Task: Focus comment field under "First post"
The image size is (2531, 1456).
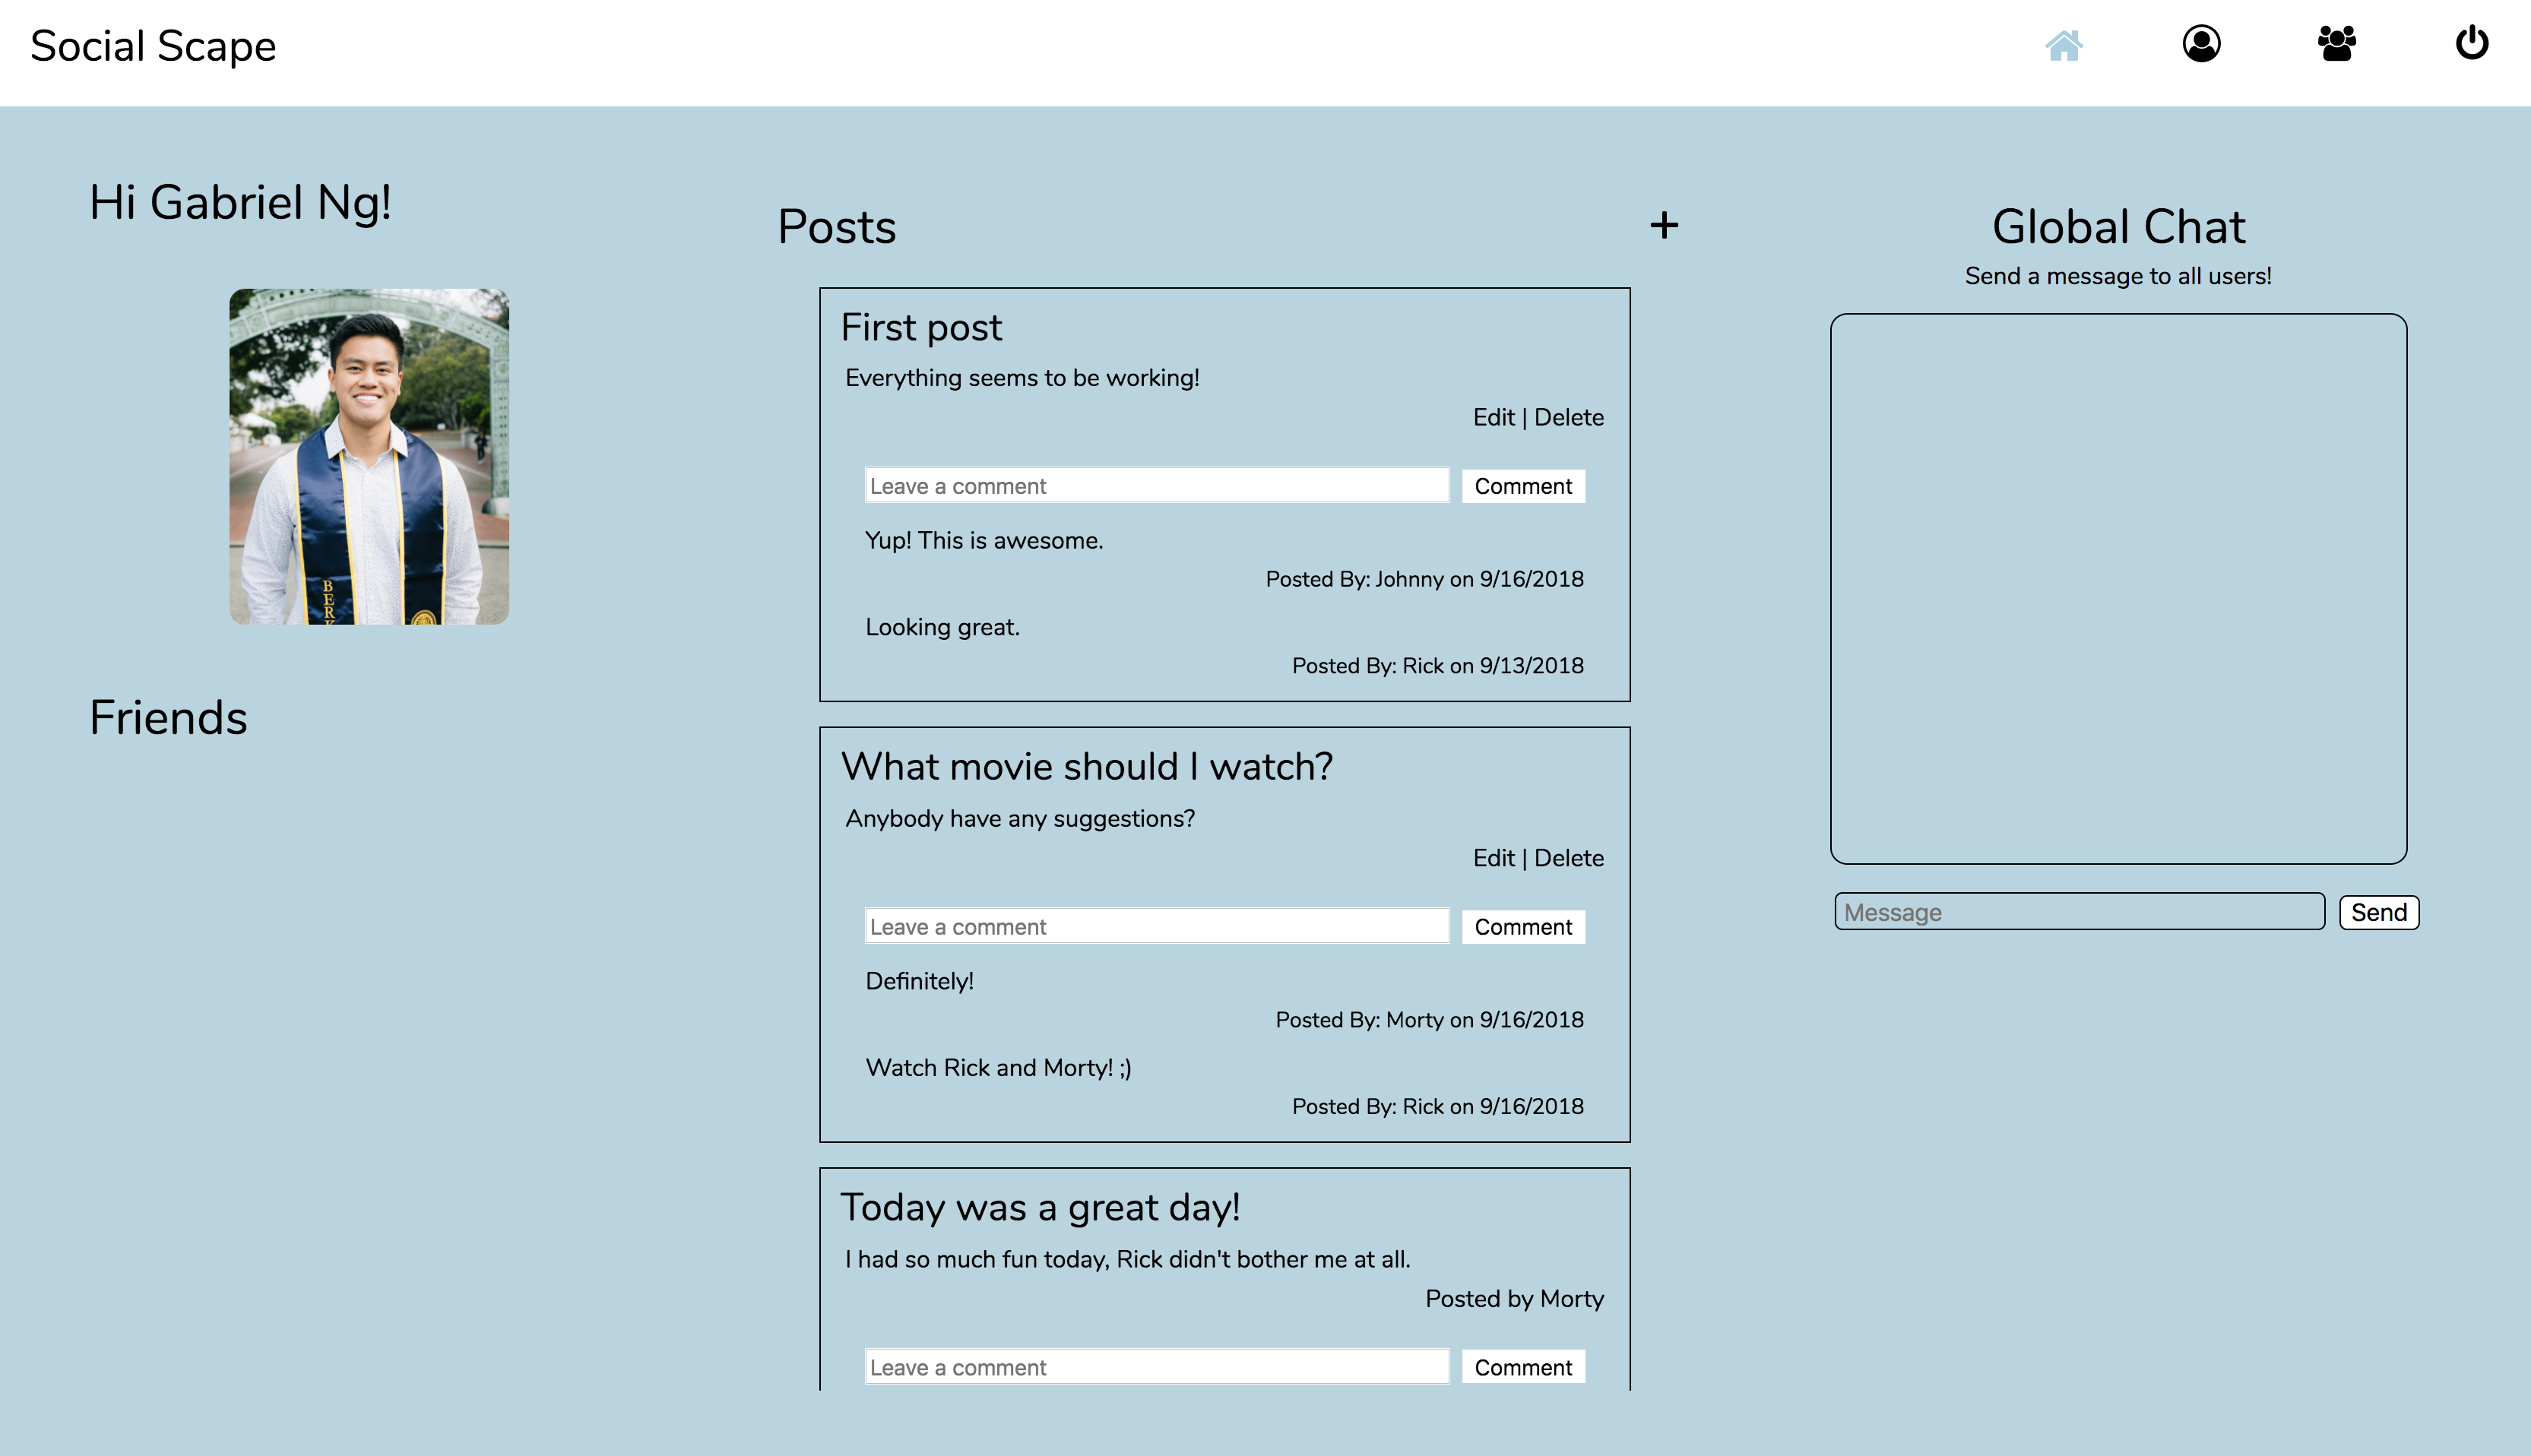Action: (x=1156, y=486)
